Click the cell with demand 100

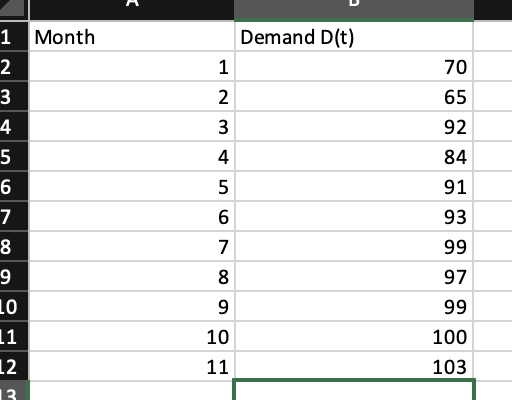(354, 337)
